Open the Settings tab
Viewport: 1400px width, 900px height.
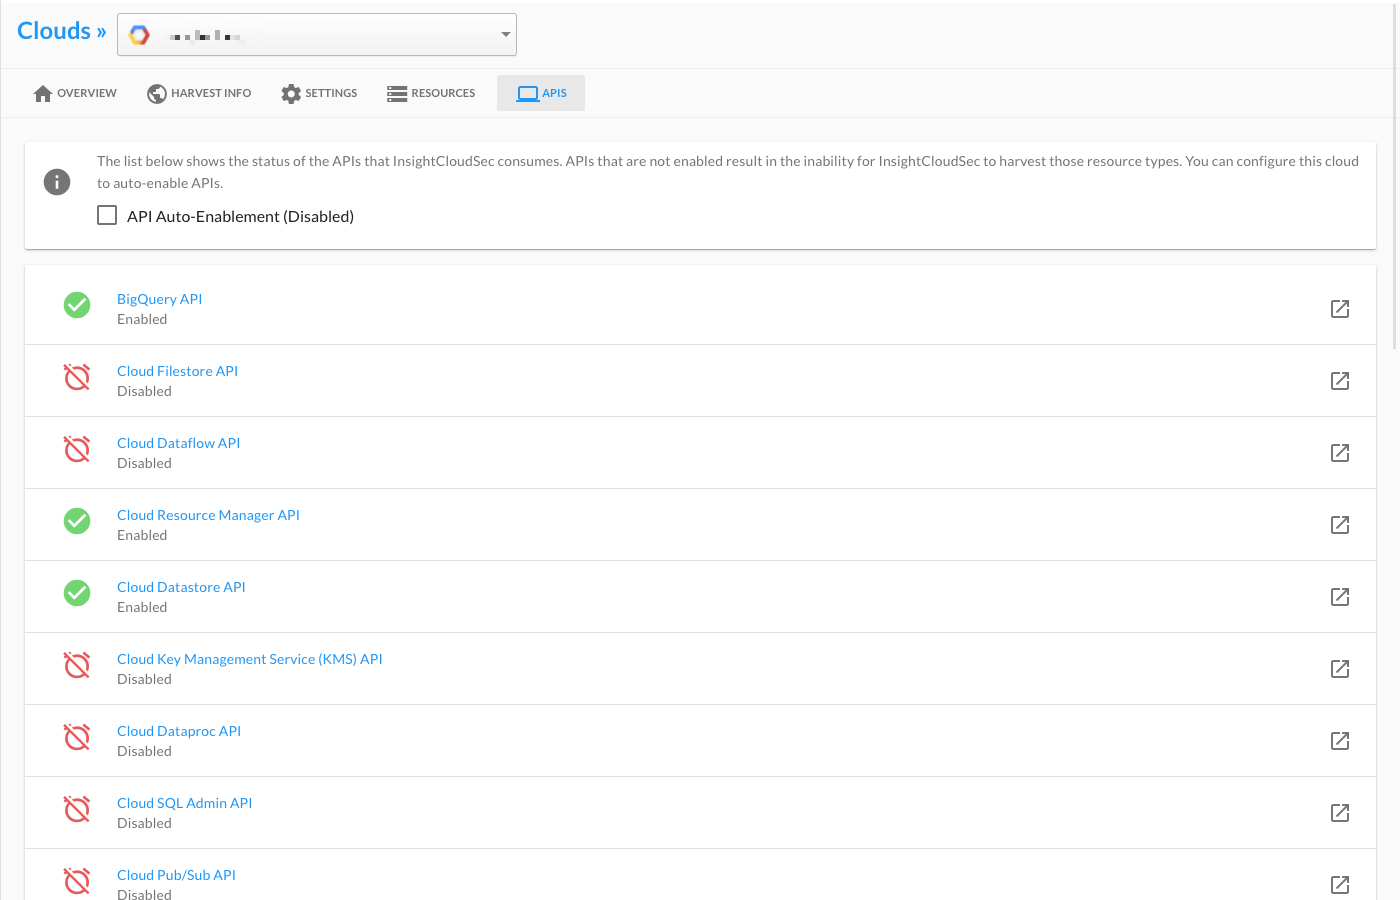tap(319, 93)
